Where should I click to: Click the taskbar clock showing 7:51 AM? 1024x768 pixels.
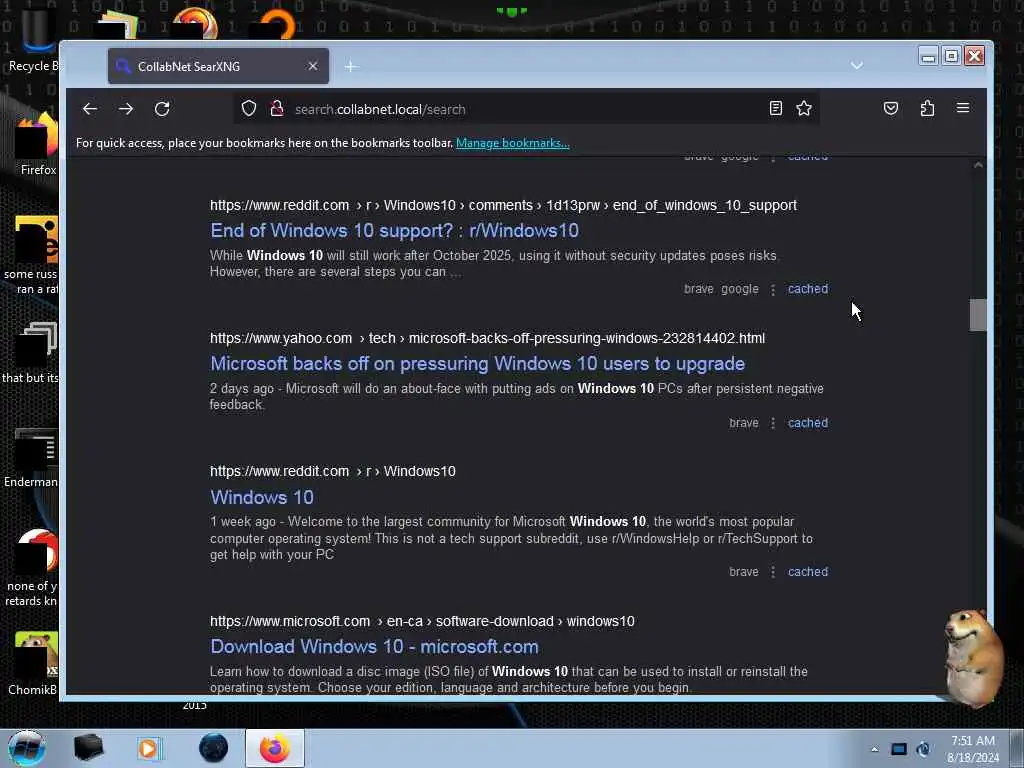pos(973,749)
